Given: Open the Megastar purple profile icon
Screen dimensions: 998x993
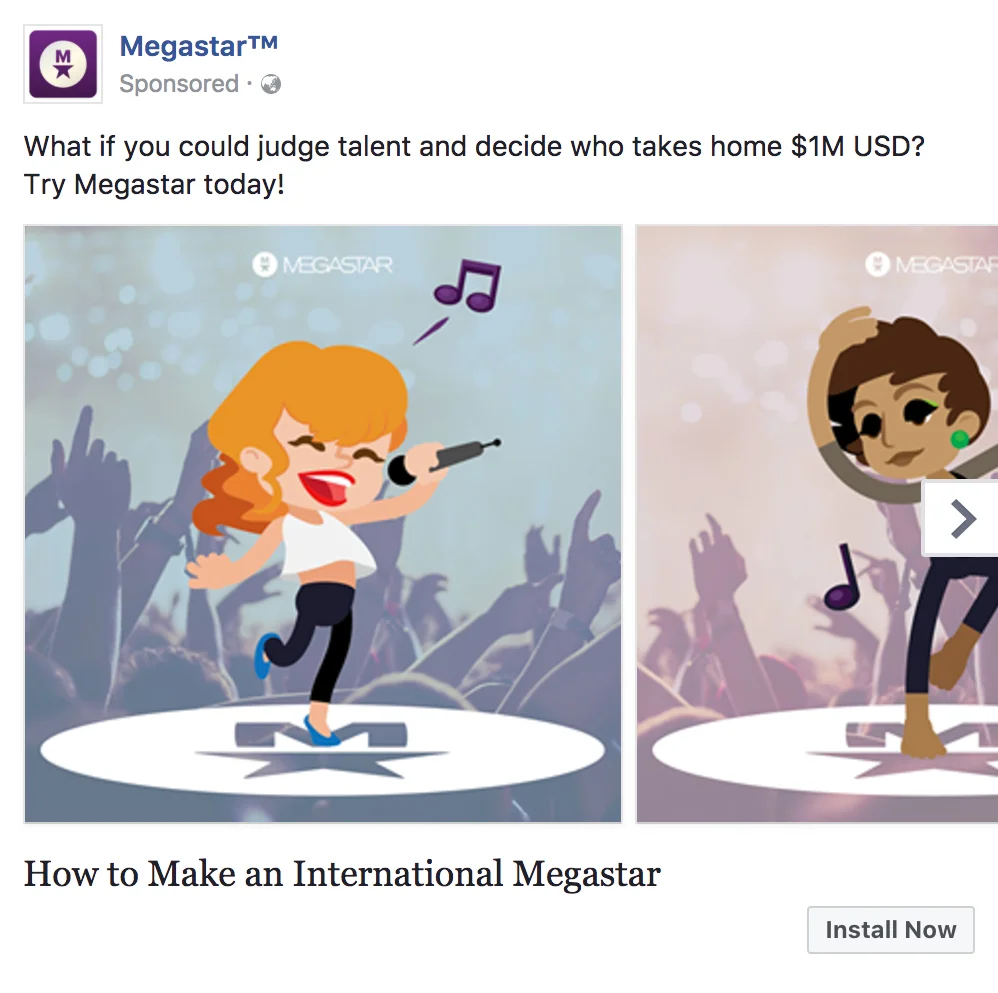Looking at the screenshot, I should coord(63,64).
